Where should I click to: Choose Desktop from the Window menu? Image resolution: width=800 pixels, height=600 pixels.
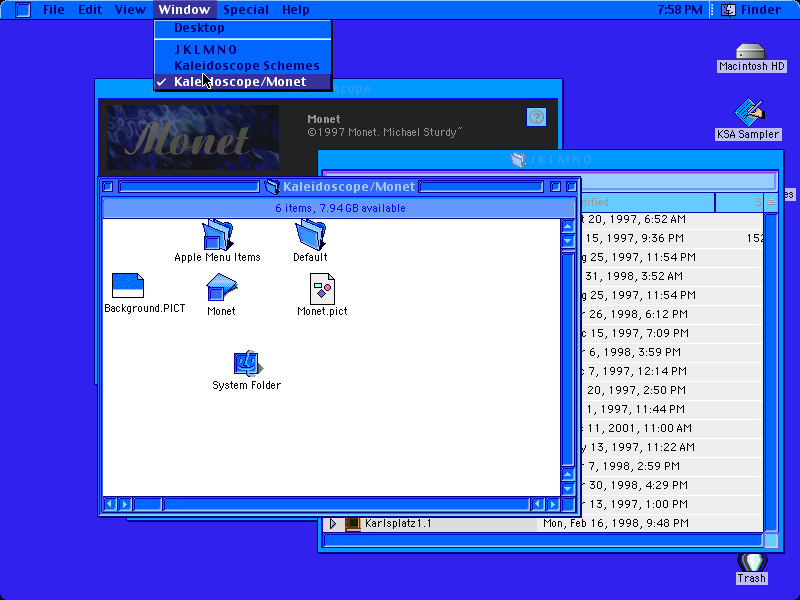[x=243, y=28]
